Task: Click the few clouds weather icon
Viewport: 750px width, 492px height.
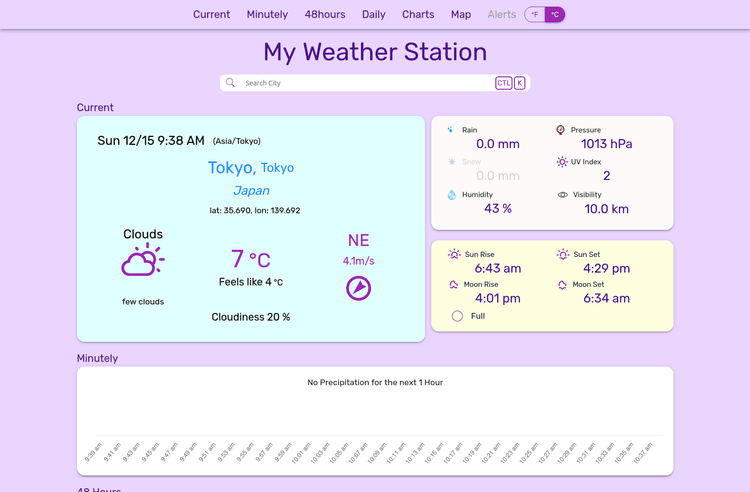Action: (x=143, y=260)
